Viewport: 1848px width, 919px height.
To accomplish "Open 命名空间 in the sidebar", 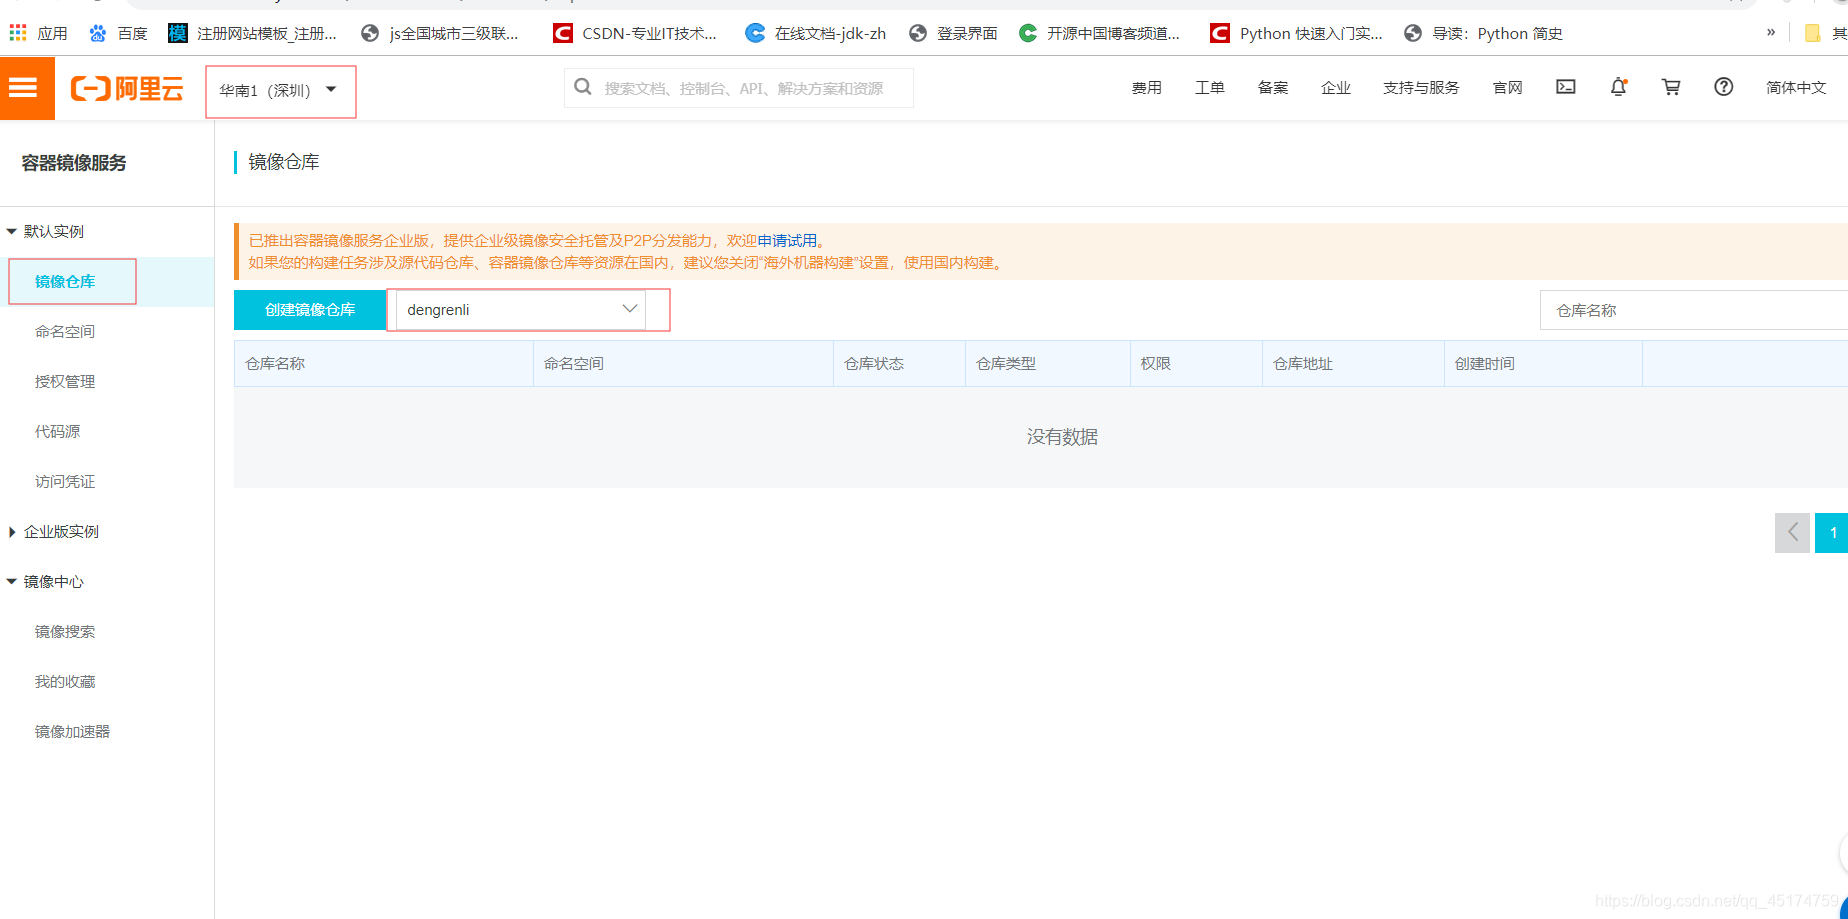I will (x=65, y=331).
